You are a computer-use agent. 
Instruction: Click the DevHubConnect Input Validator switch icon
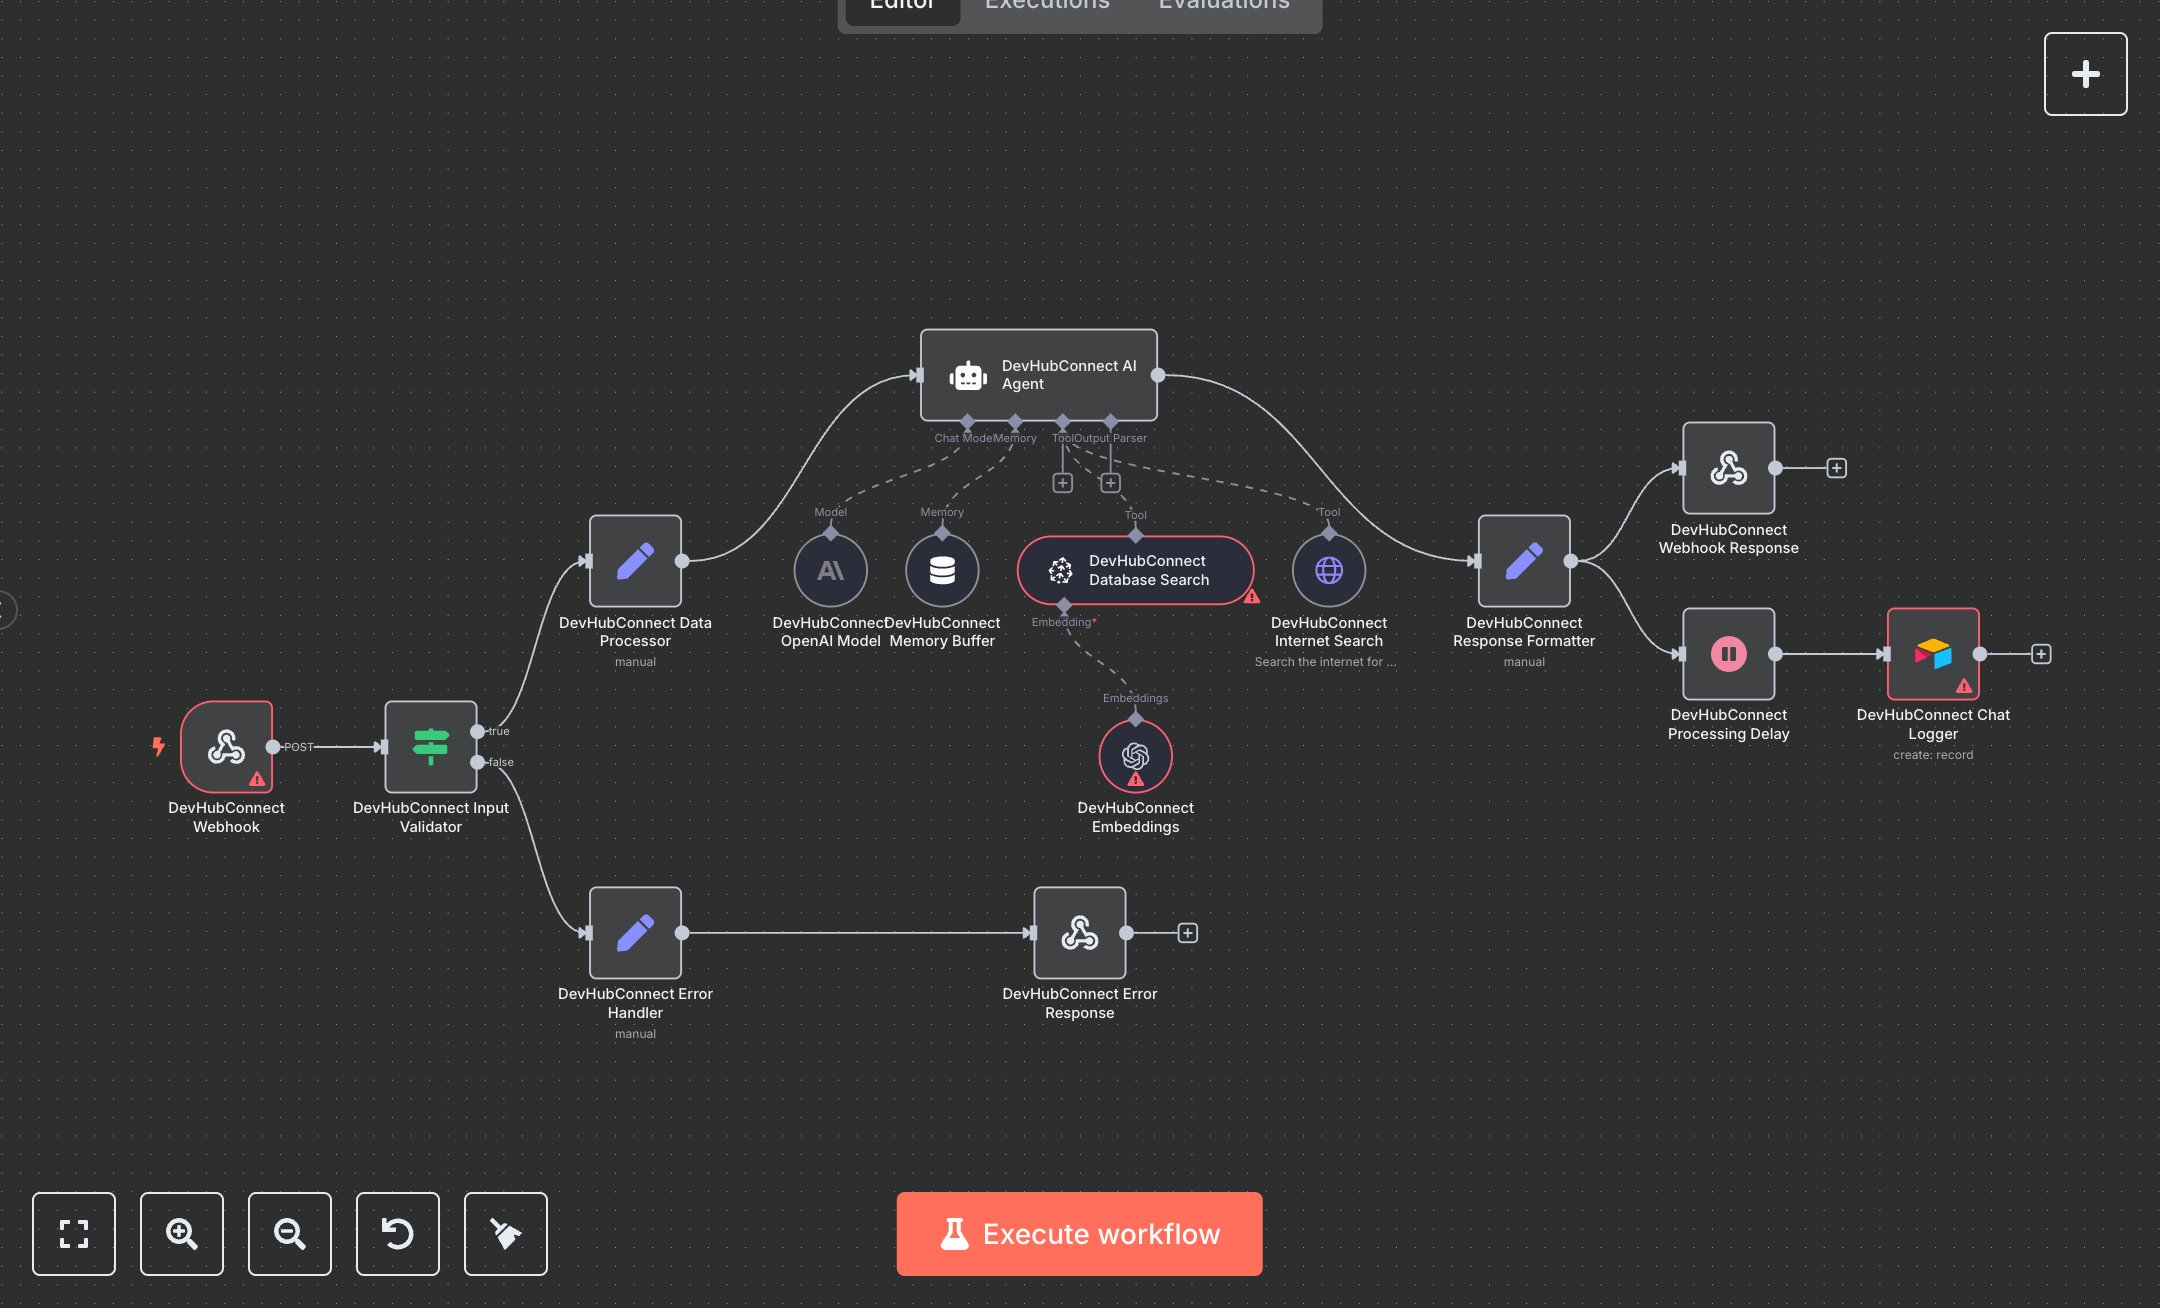(430, 747)
